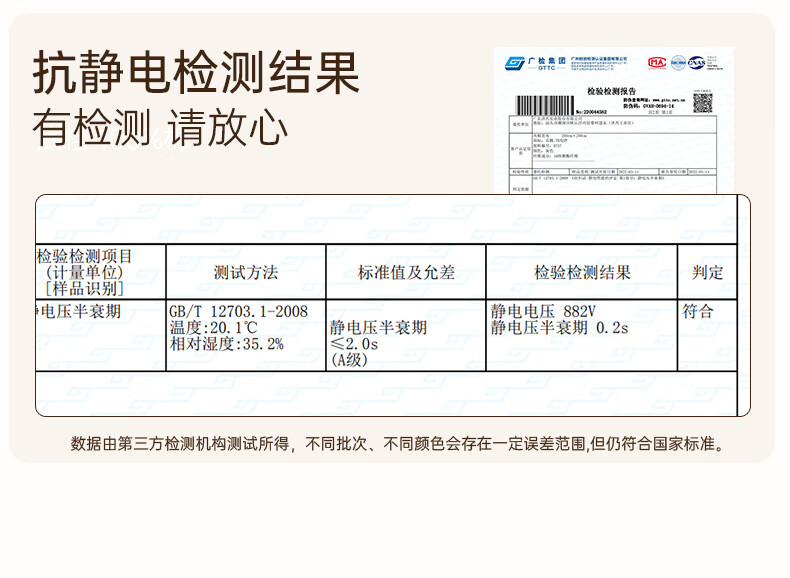
Task: Click the [样品识别] line in the header
Action: [84, 289]
